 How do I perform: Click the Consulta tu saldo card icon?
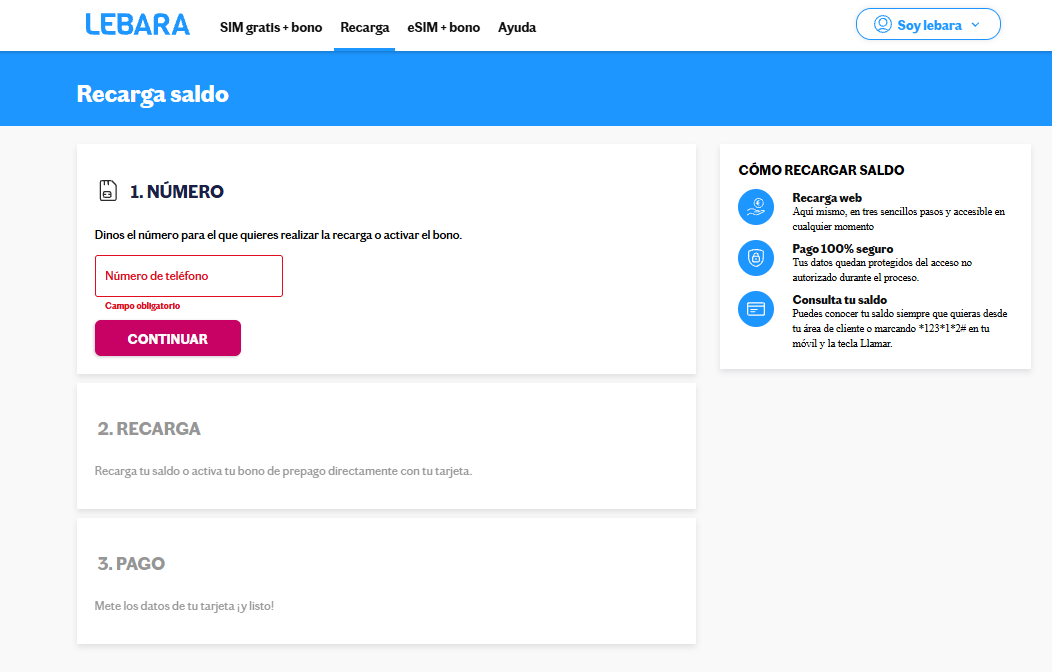[756, 309]
